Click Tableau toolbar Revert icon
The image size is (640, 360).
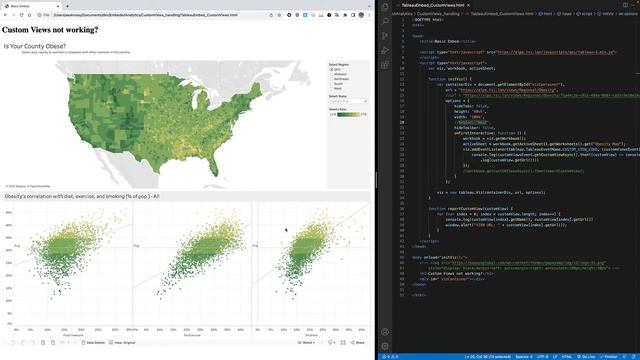pos(33,342)
